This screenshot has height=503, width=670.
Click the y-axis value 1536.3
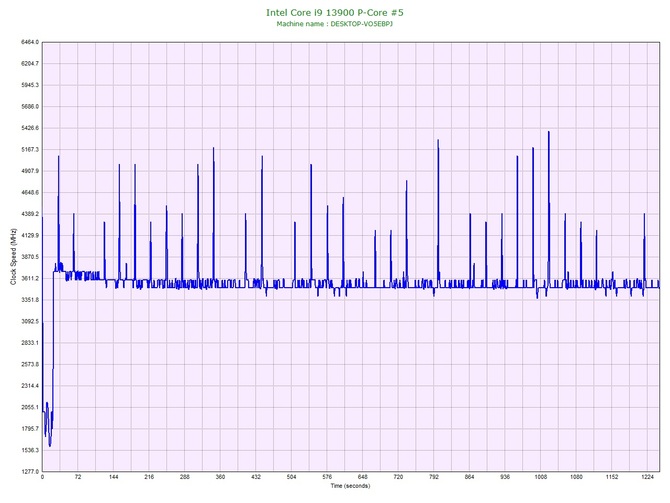click(30, 450)
